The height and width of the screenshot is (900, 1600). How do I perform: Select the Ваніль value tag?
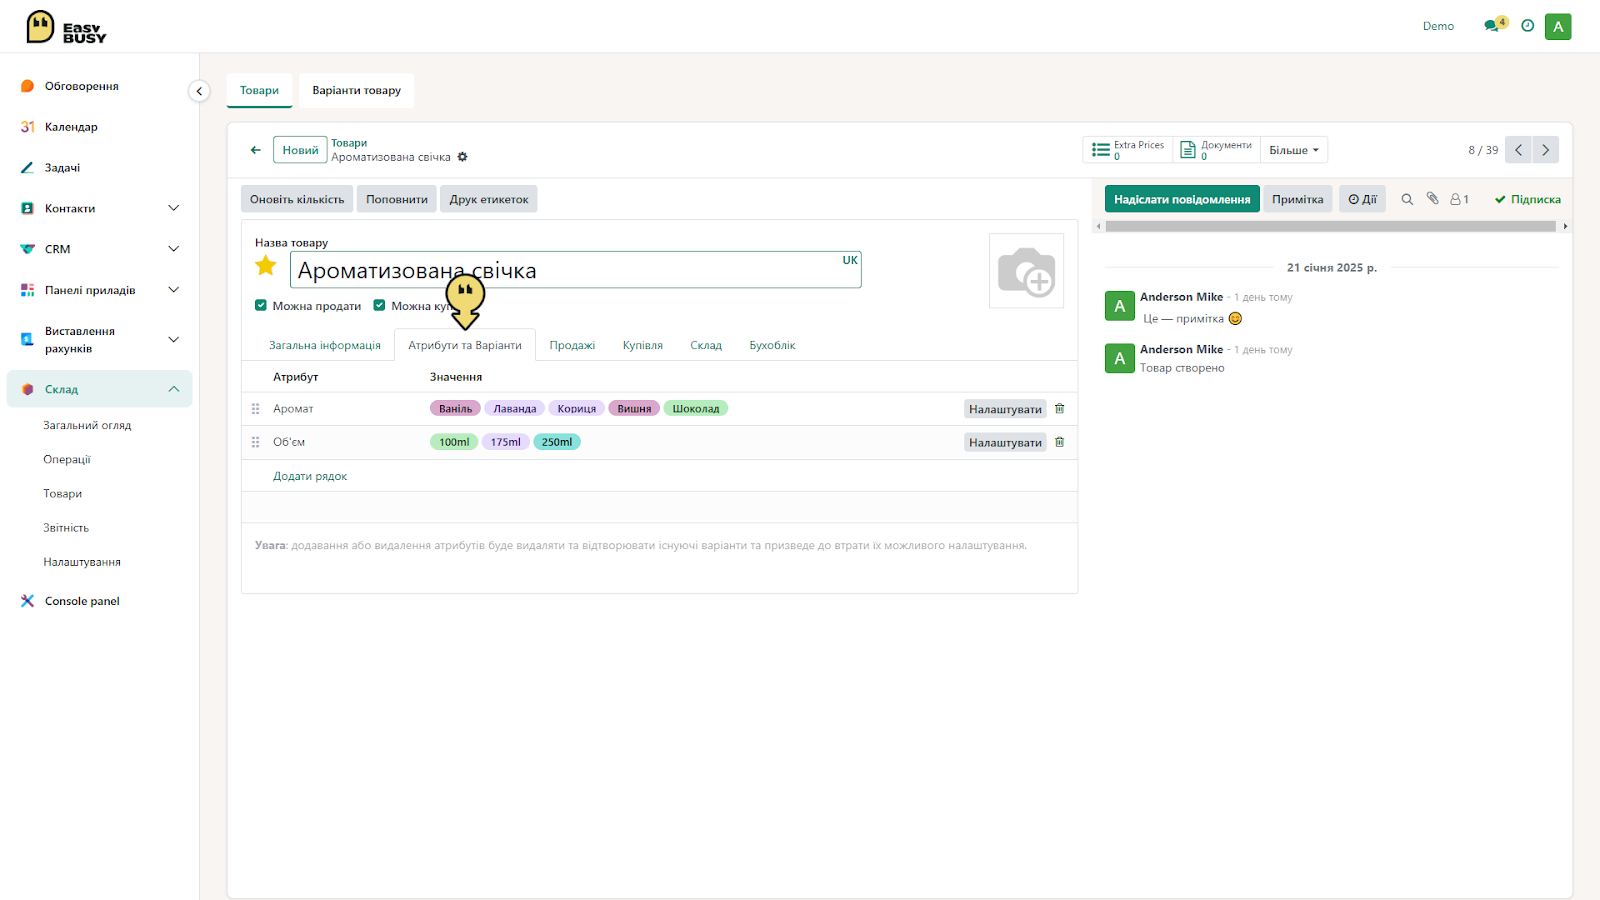[x=455, y=408]
